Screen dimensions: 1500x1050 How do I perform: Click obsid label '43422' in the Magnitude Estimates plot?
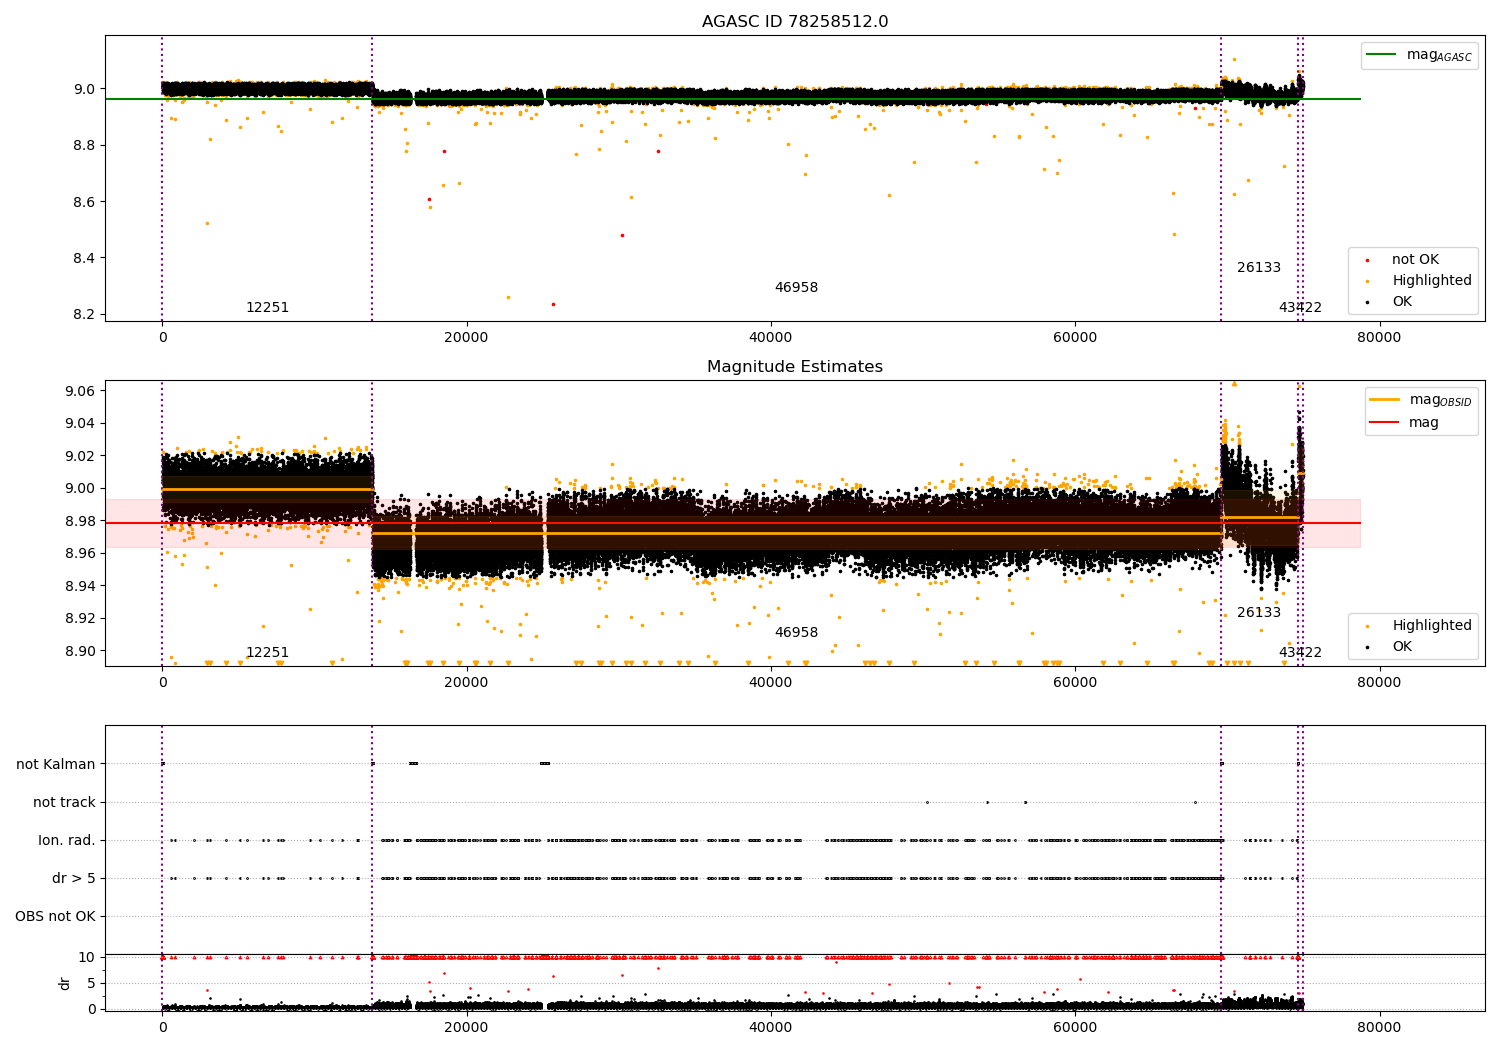point(1300,653)
